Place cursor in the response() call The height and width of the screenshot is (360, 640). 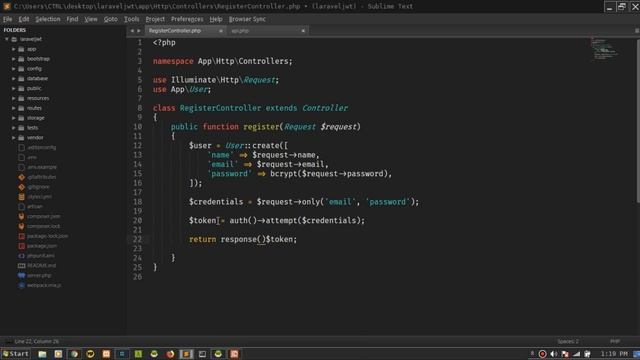pos(243,239)
